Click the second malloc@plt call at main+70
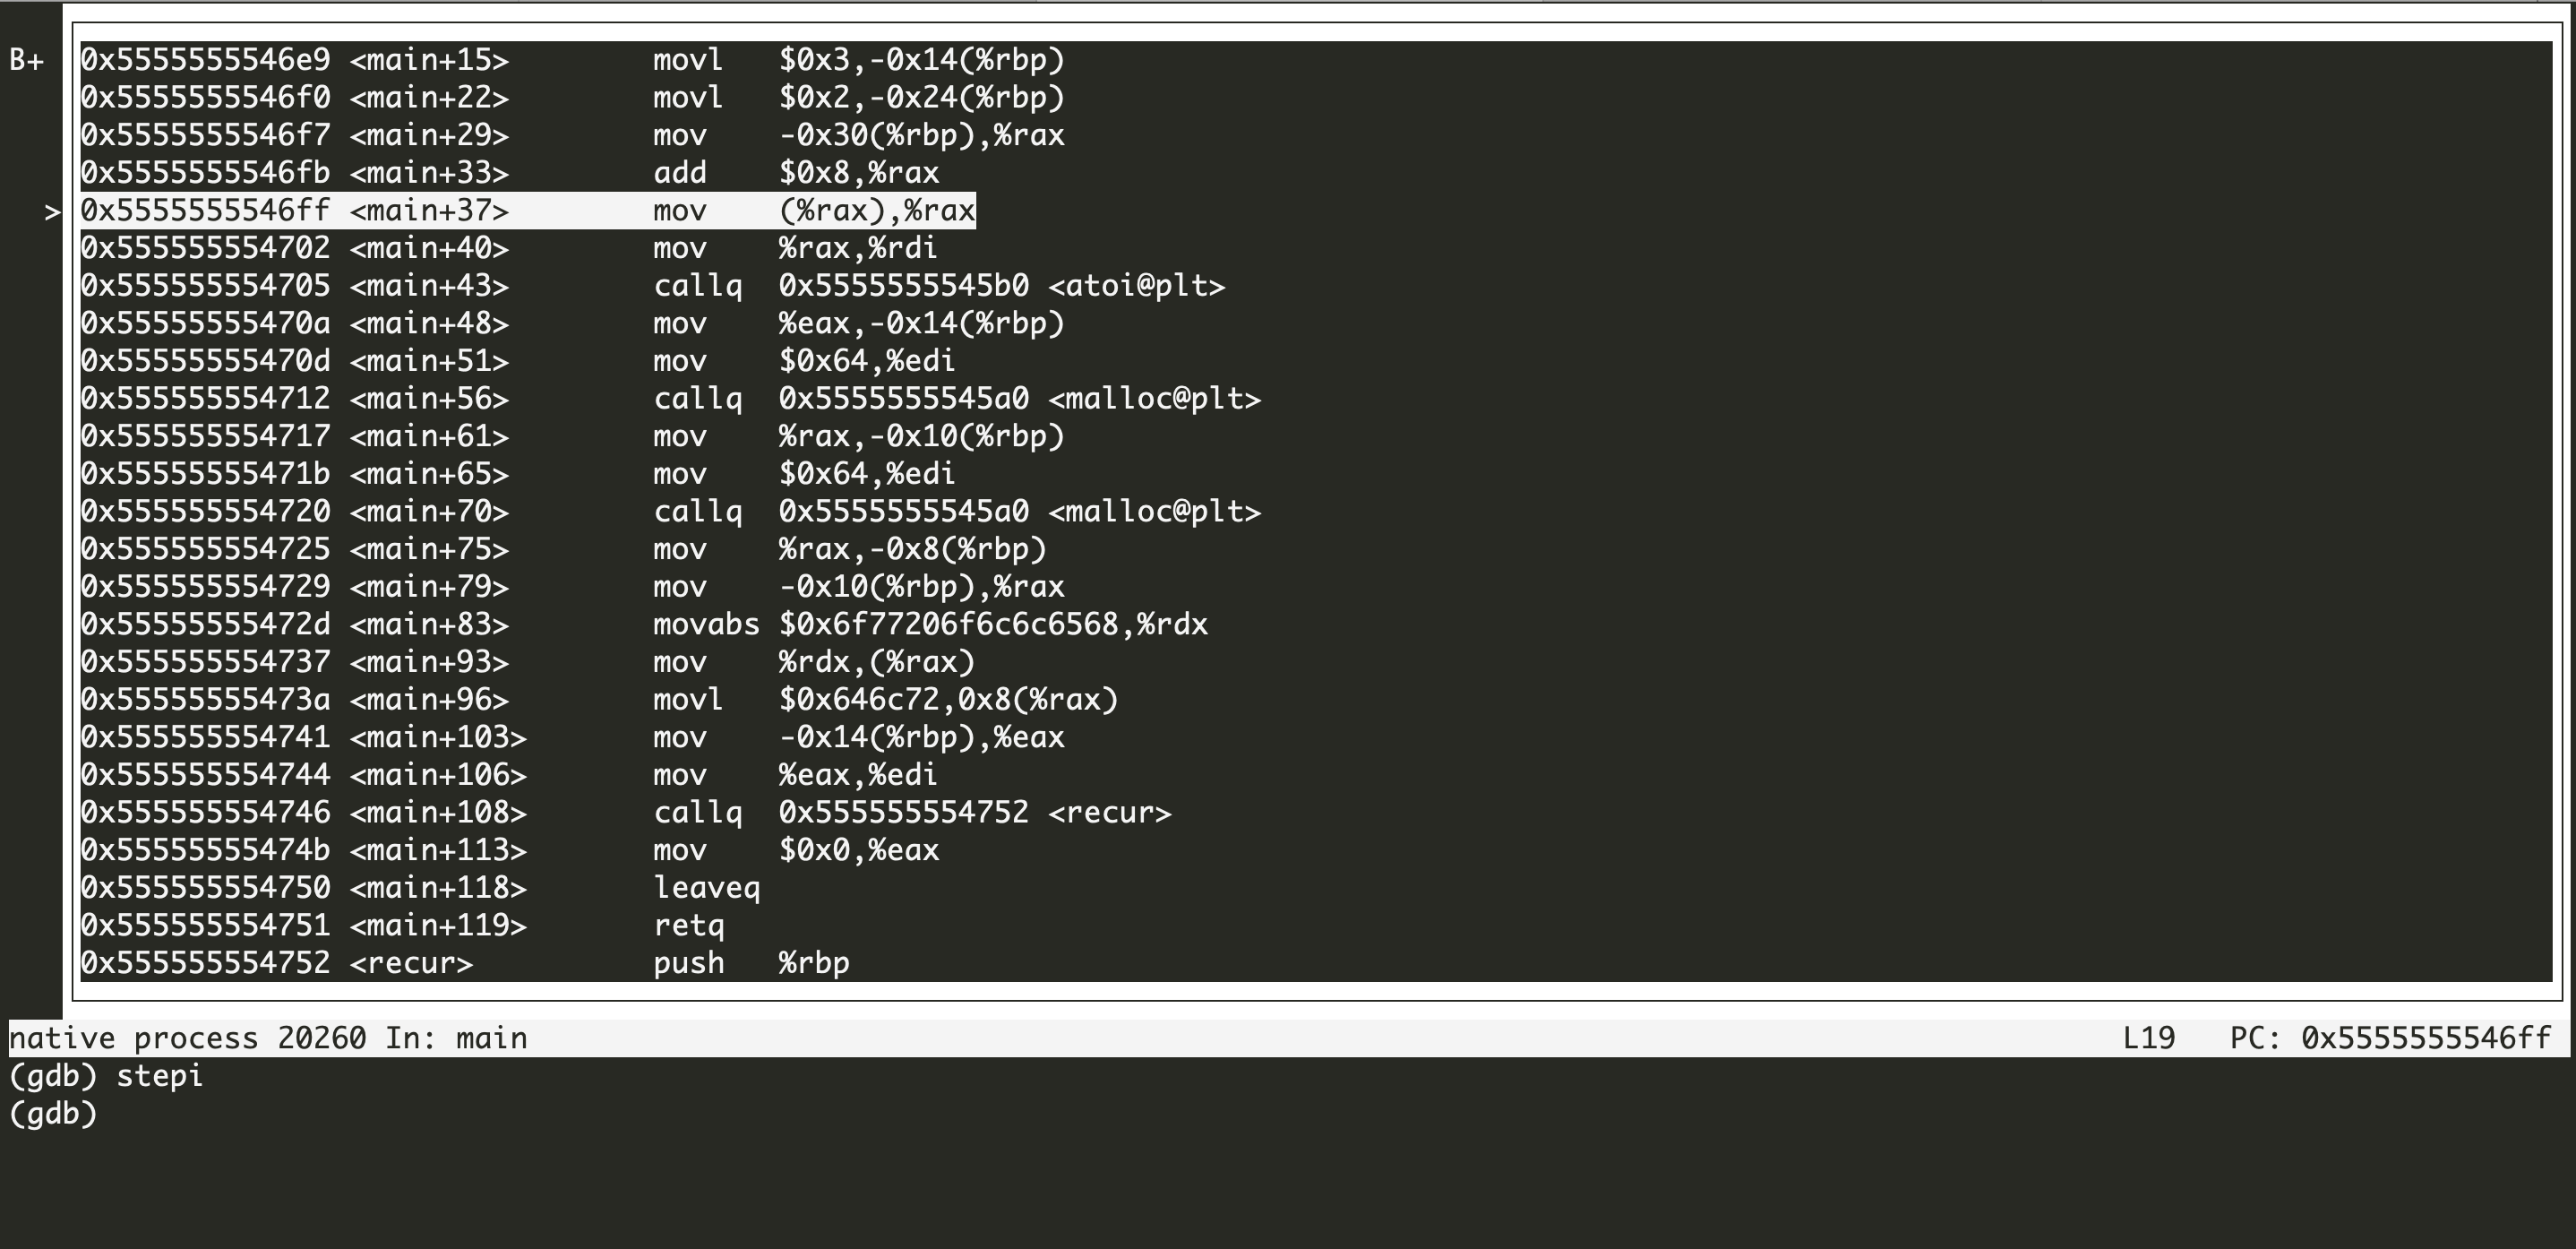The width and height of the screenshot is (2576, 1249). click(x=956, y=512)
